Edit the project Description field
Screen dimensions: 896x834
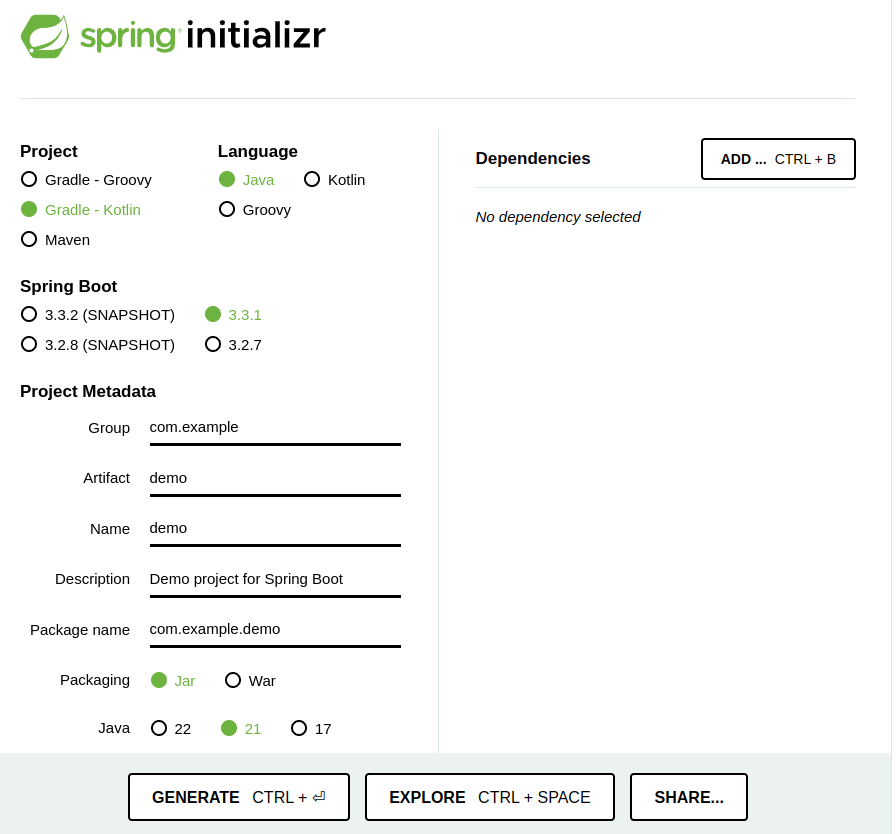pos(274,578)
